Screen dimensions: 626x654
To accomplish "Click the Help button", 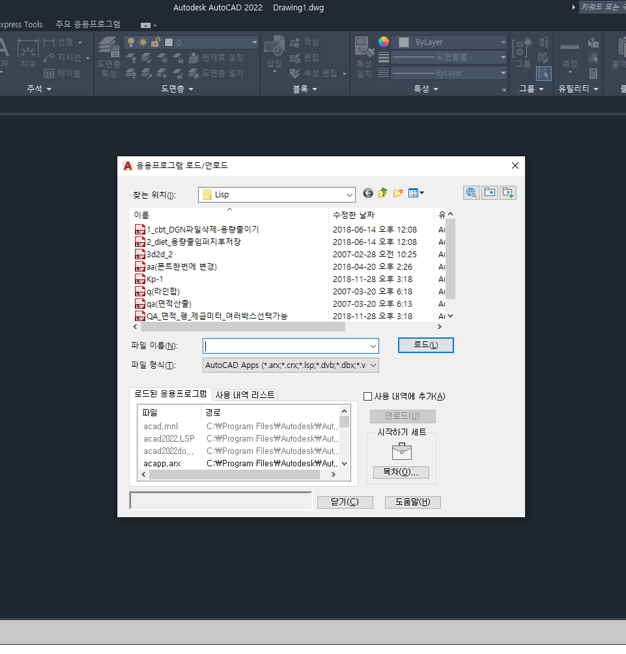I will pyautogui.click(x=412, y=502).
